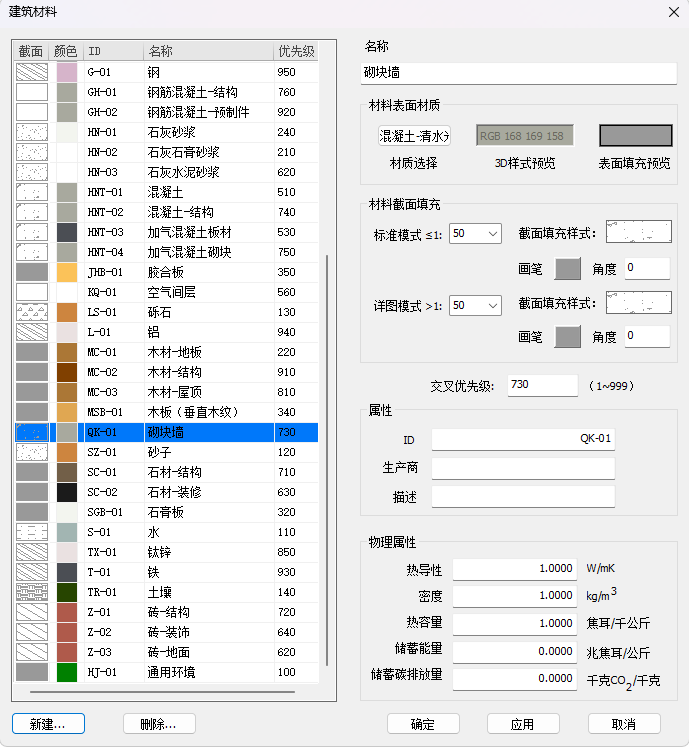Click the section pattern icon for SZ-01 砂子
This screenshot has height=747, width=689.
tap(32, 452)
